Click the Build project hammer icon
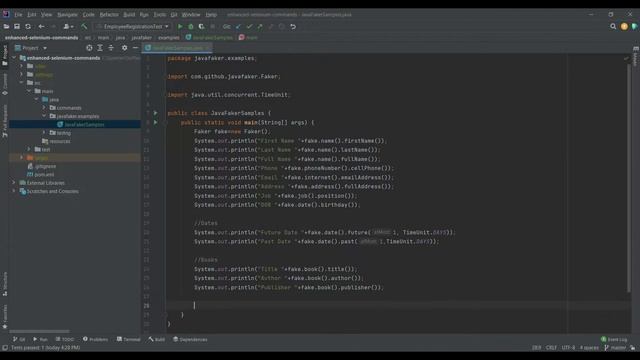 84,27
